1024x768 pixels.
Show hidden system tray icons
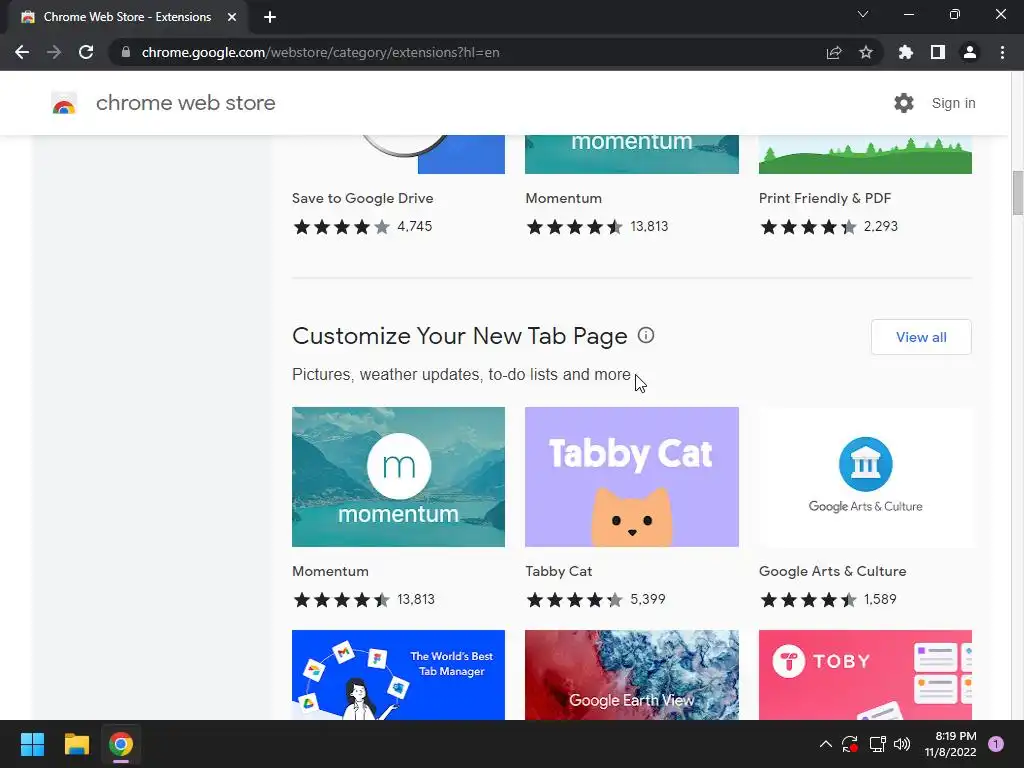point(825,744)
